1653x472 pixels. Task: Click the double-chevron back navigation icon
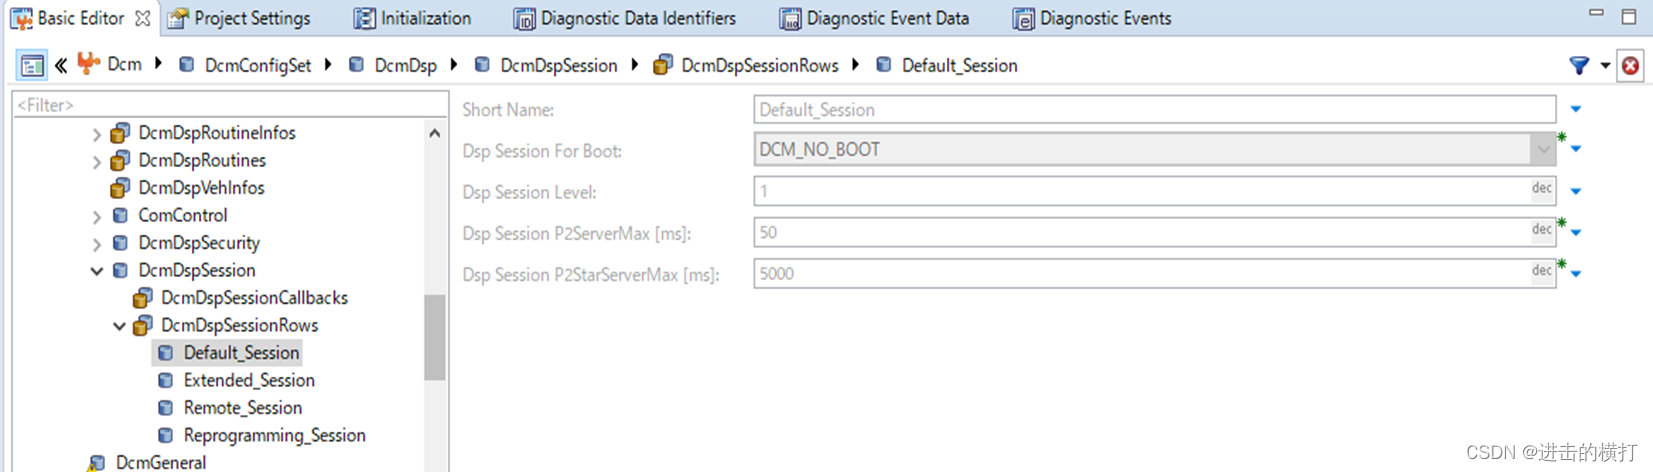(61, 65)
